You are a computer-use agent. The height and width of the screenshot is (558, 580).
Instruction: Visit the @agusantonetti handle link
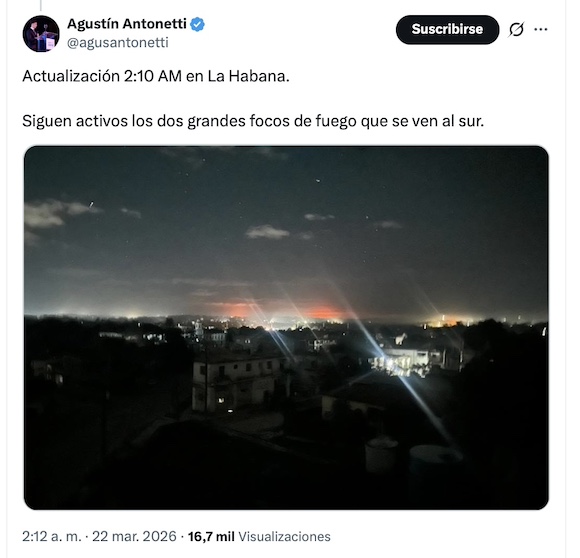pyautogui.click(x=118, y=43)
